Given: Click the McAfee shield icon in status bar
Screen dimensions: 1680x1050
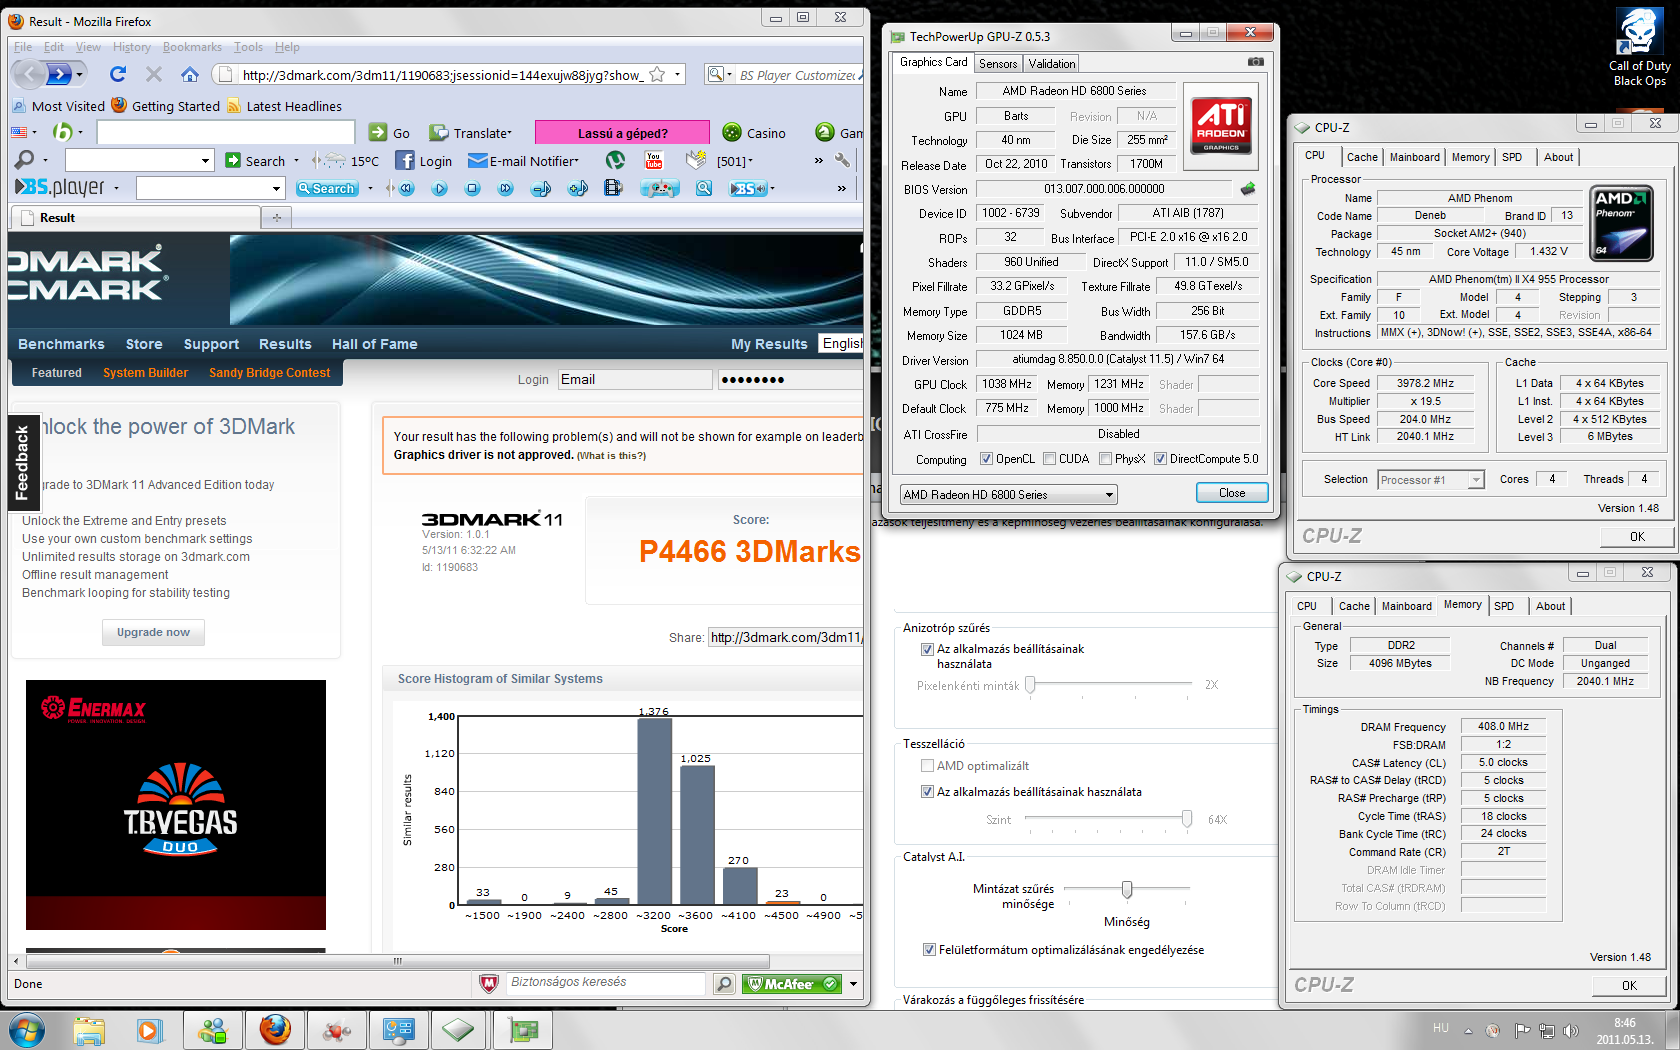Looking at the screenshot, I should point(489,984).
